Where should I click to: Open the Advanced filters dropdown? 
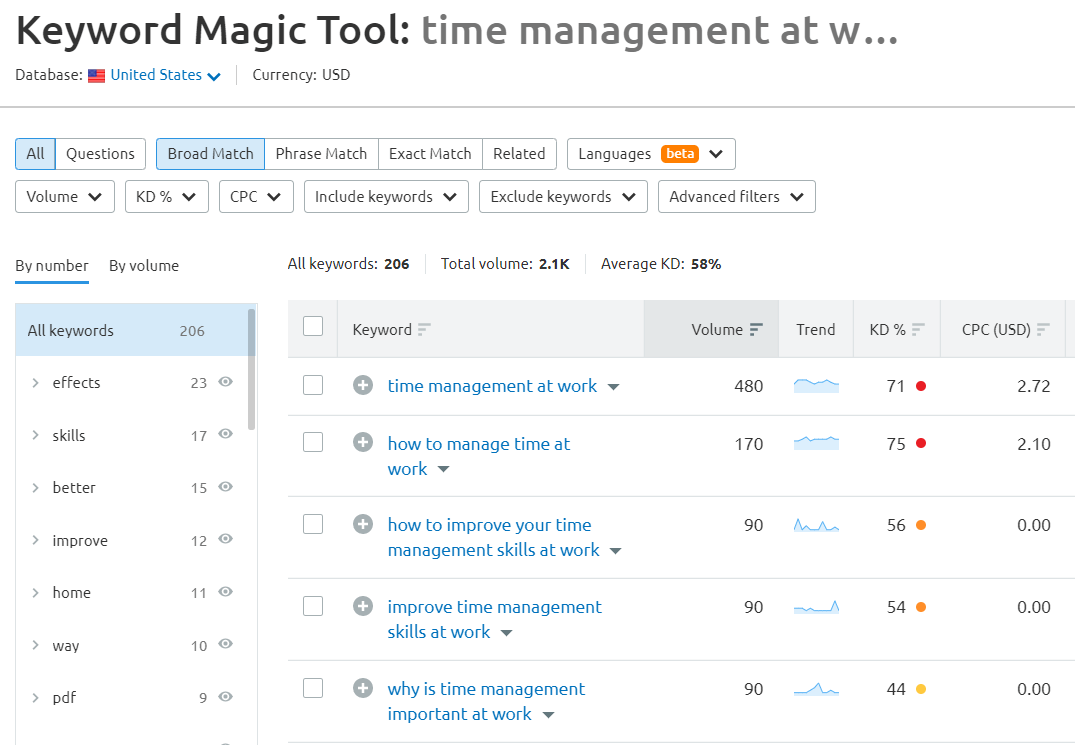click(x=736, y=197)
